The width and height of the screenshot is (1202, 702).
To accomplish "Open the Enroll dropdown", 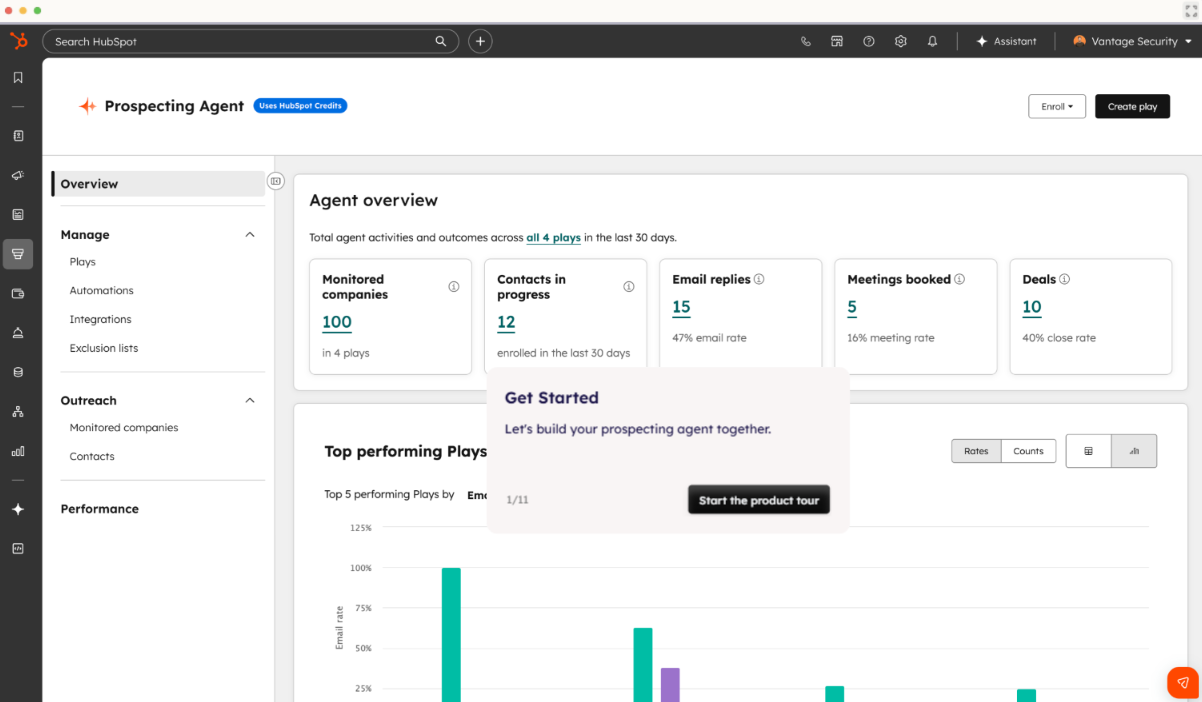I will click(1057, 106).
